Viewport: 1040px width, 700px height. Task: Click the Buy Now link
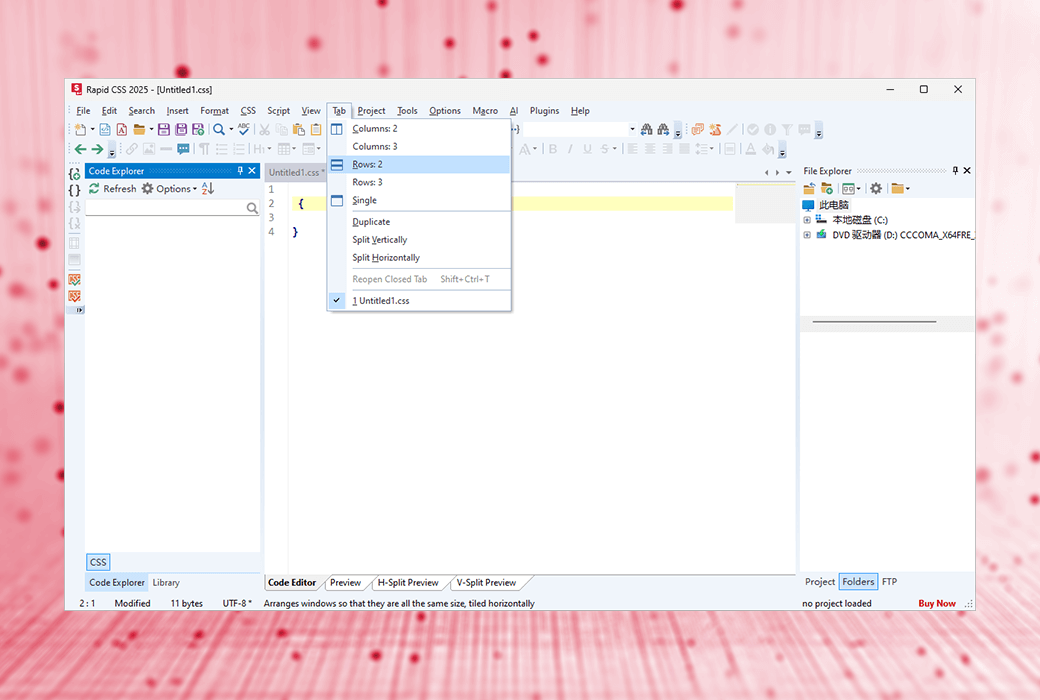point(937,603)
